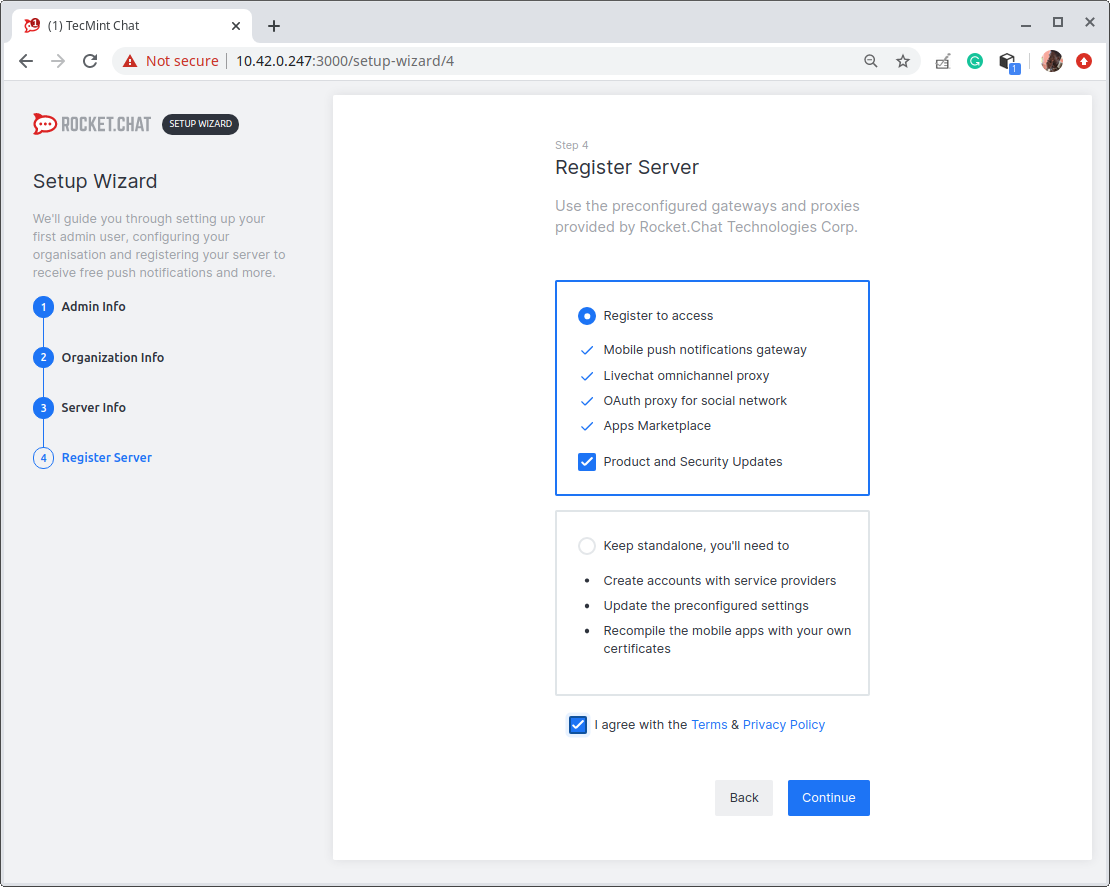Click the red update arrow icon
Viewport: 1110px width, 887px height.
point(1084,61)
